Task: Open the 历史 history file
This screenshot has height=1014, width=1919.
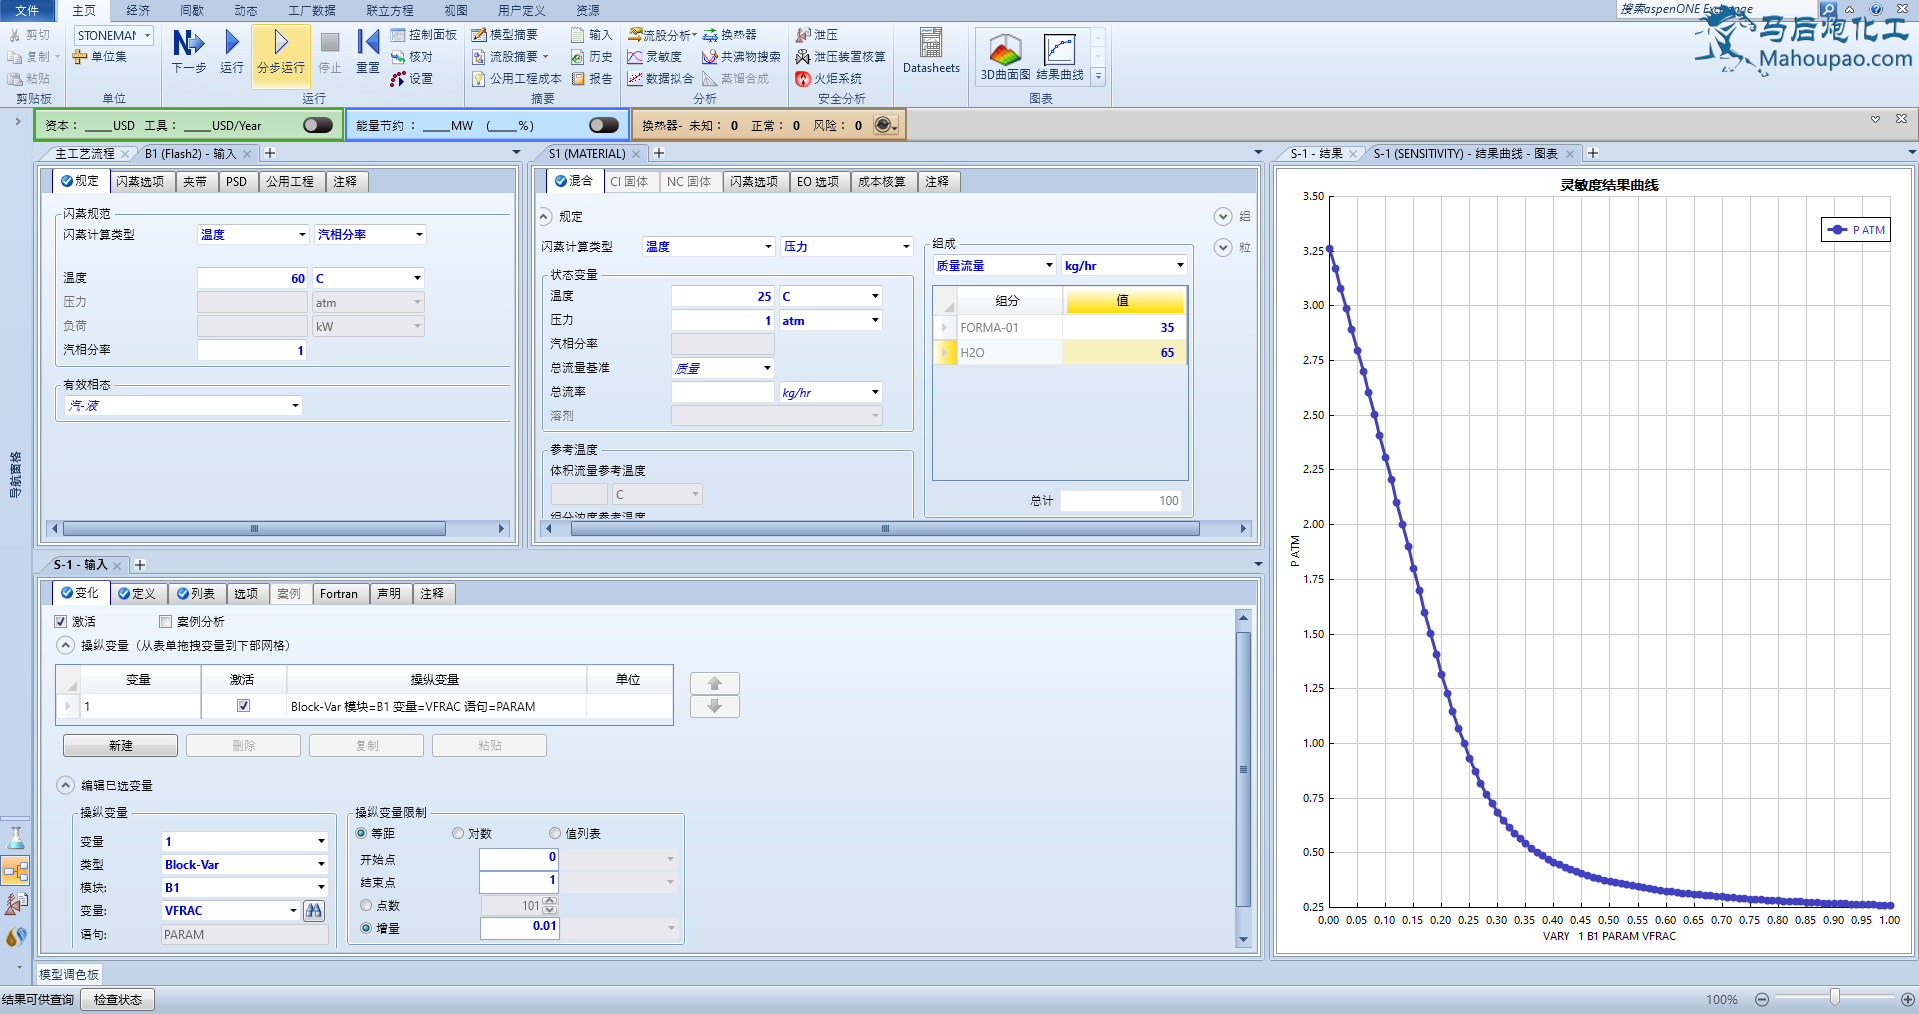Action: click(591, 57)
